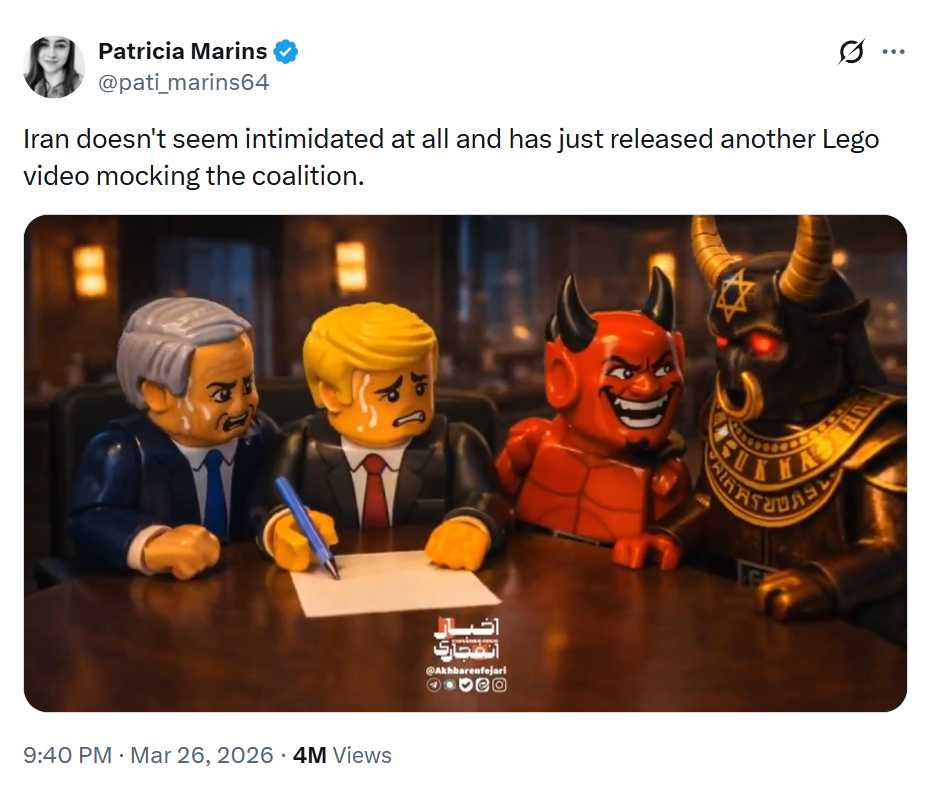
Task: Open the three-dot more options menu
Action: tap(893, 52)
